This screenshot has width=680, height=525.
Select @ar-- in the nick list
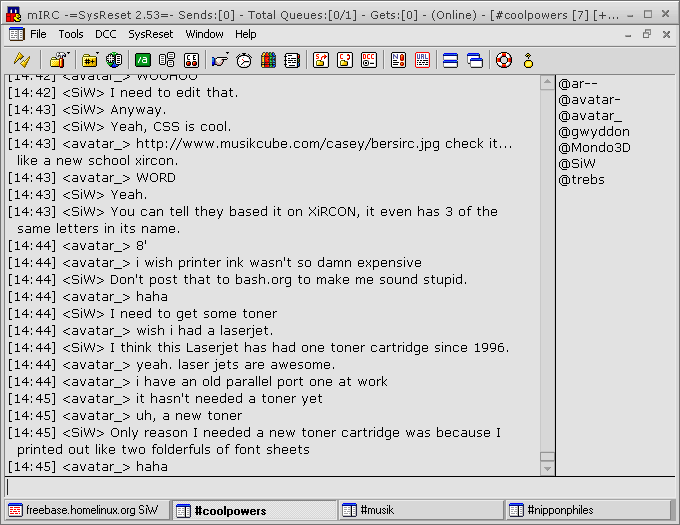pos(578,84)
